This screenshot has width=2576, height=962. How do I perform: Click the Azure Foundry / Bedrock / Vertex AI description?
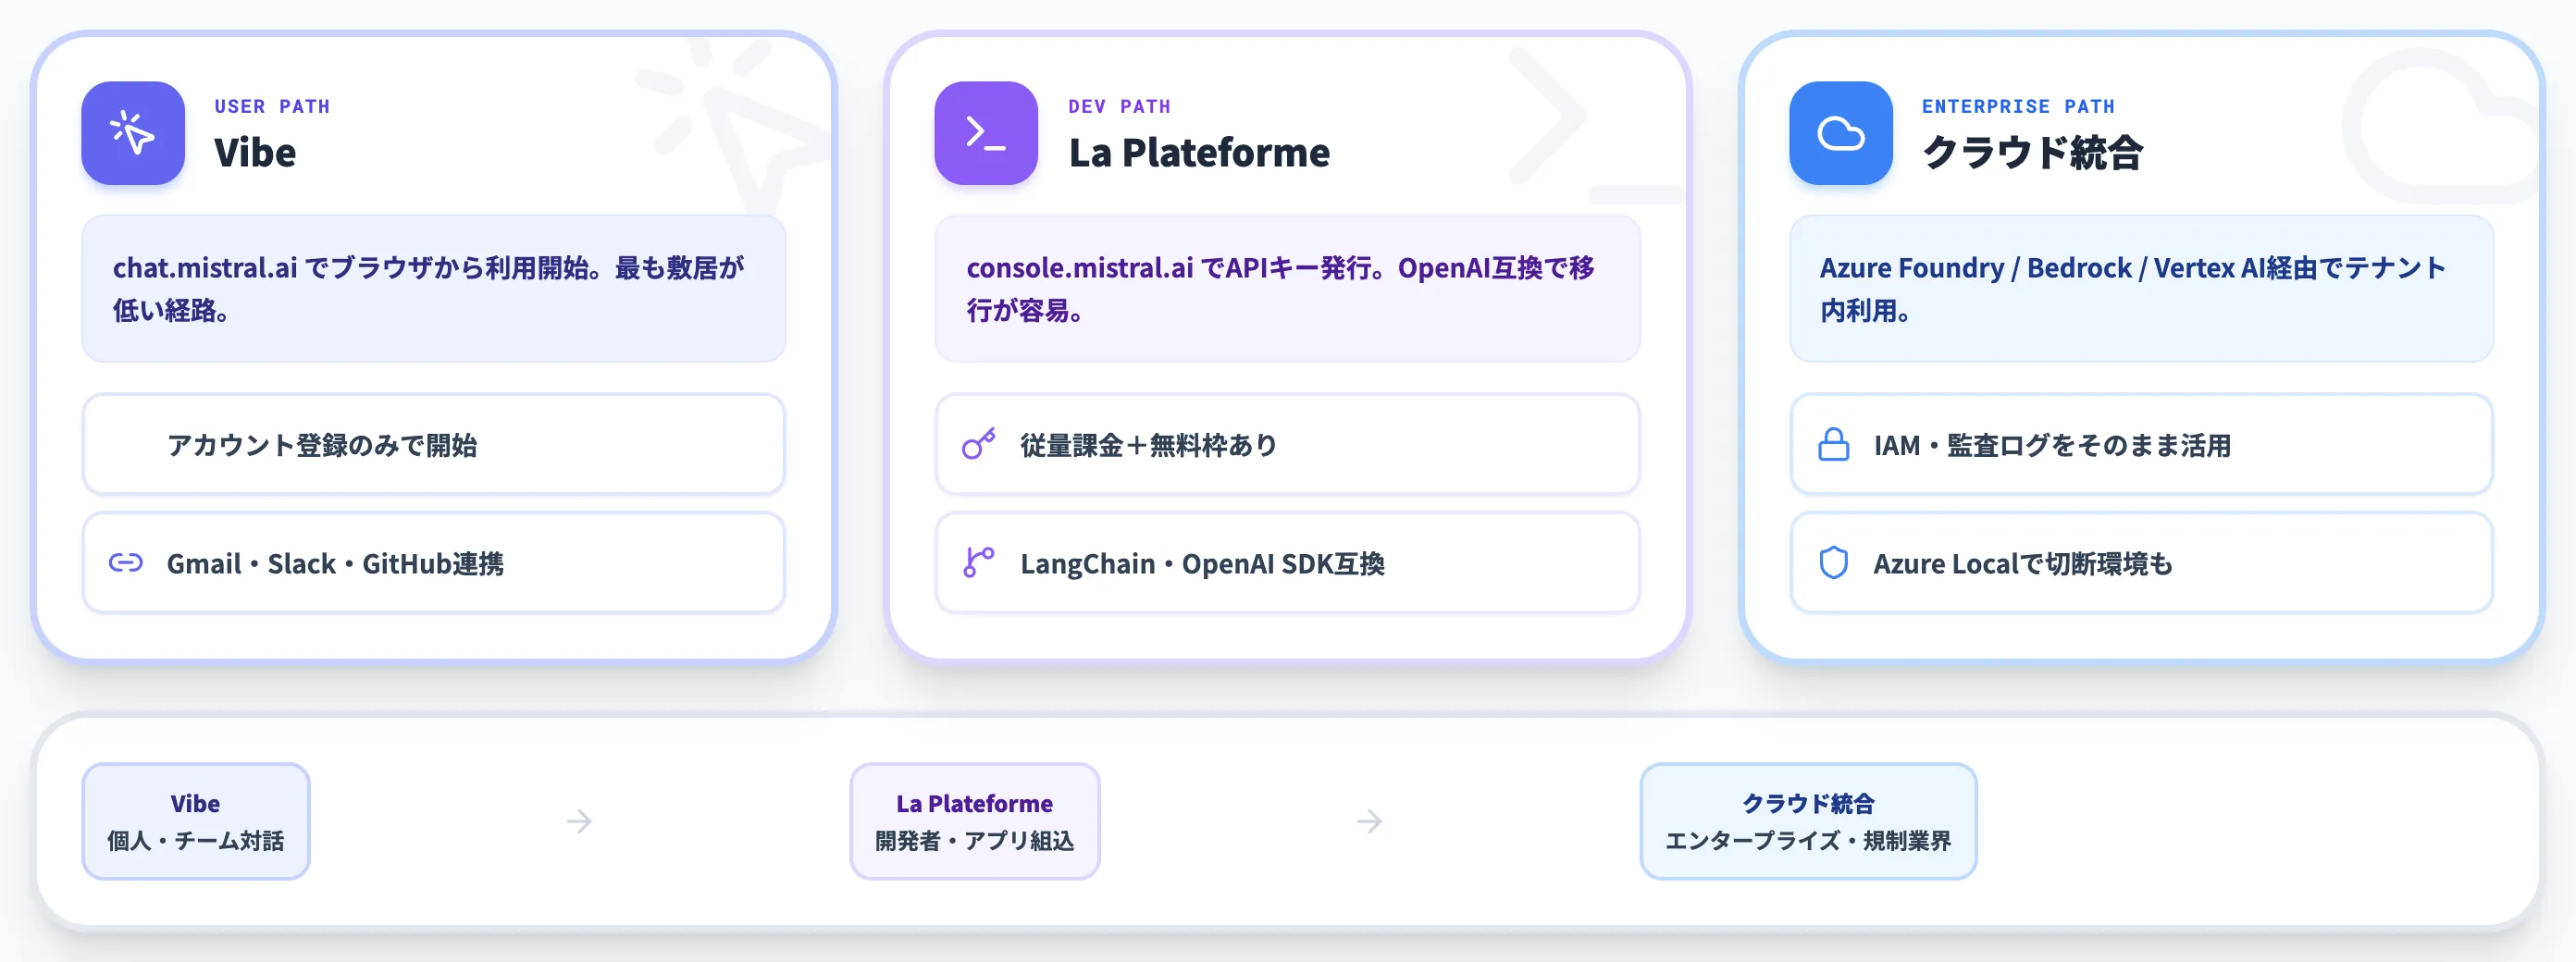coord(2141,288)
